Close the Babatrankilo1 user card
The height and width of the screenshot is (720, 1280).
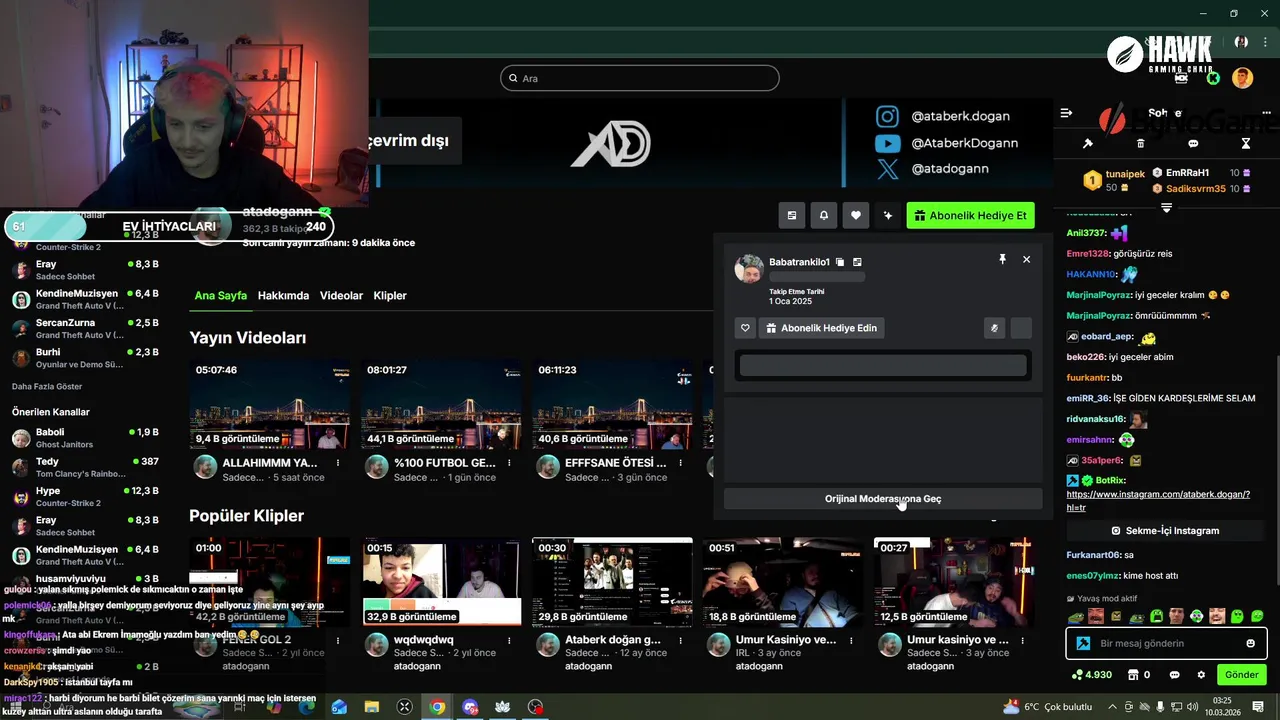click(1026, 259)
